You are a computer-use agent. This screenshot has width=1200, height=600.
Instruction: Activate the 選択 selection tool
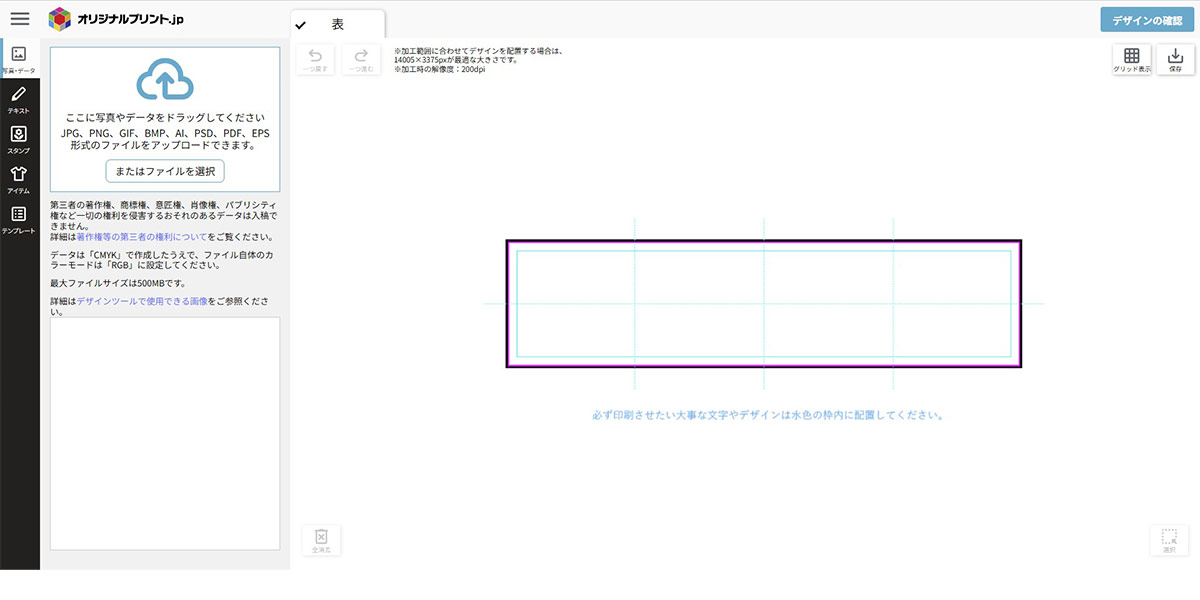coord(1169,540)
